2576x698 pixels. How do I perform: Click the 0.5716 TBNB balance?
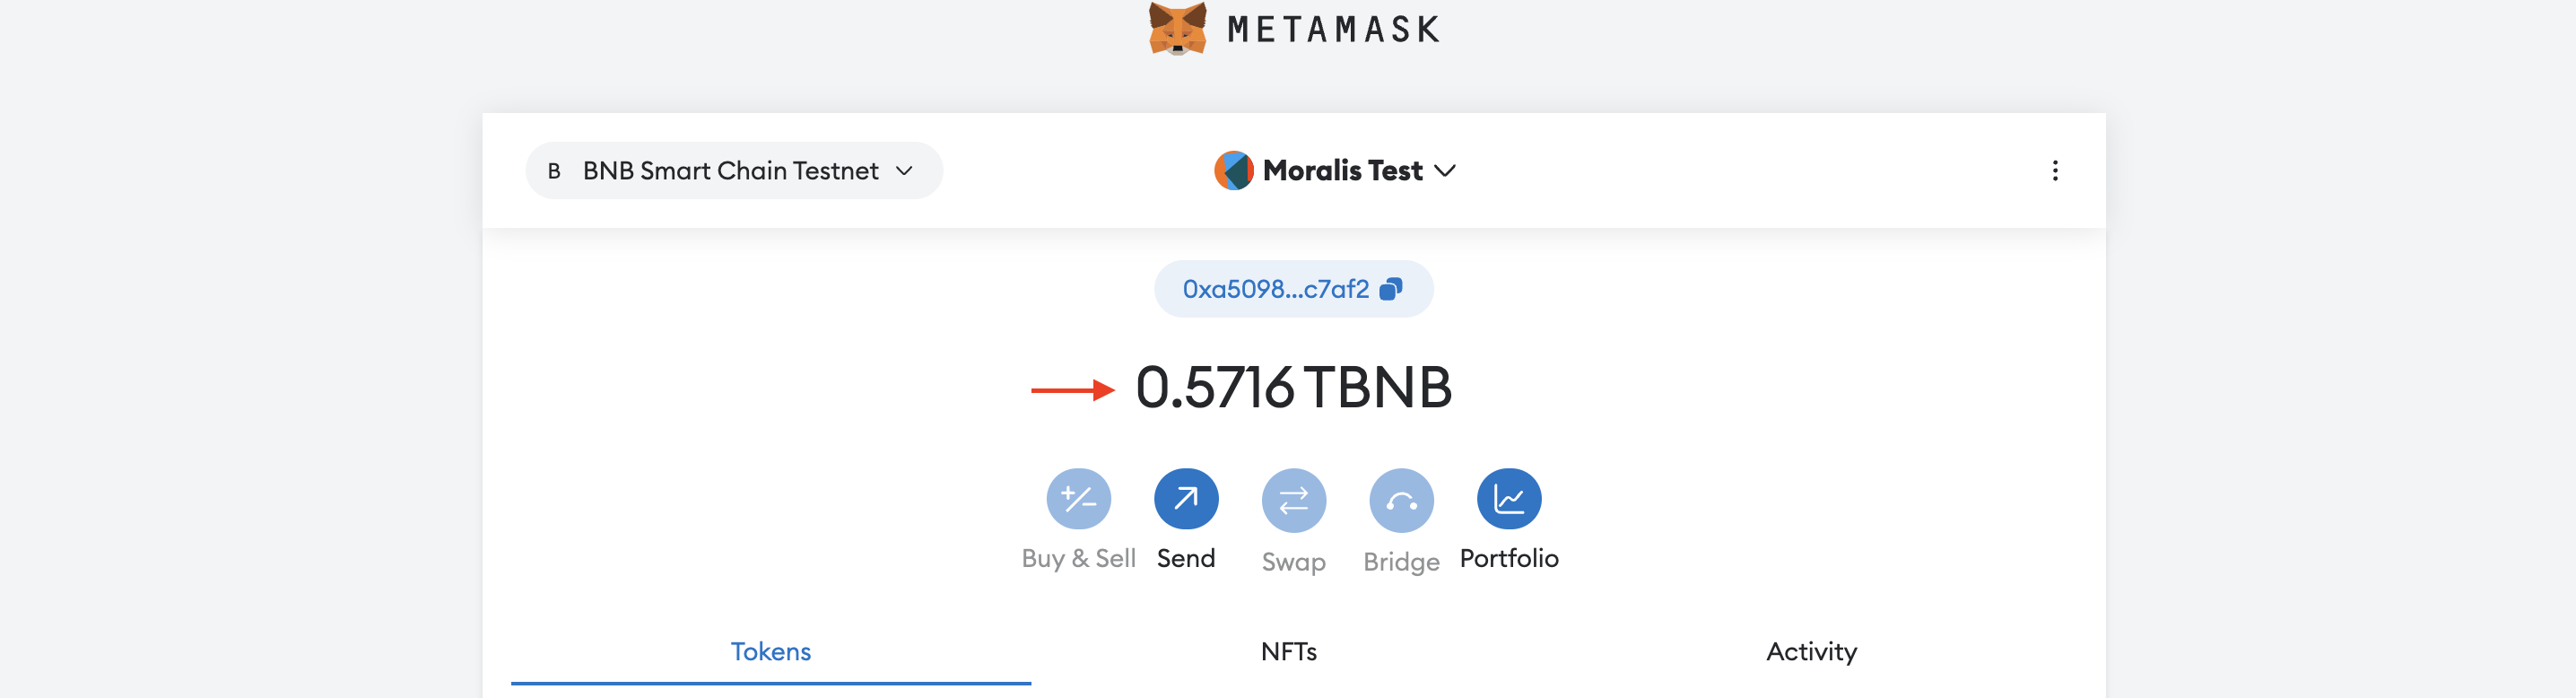(x=1293, y=388)
